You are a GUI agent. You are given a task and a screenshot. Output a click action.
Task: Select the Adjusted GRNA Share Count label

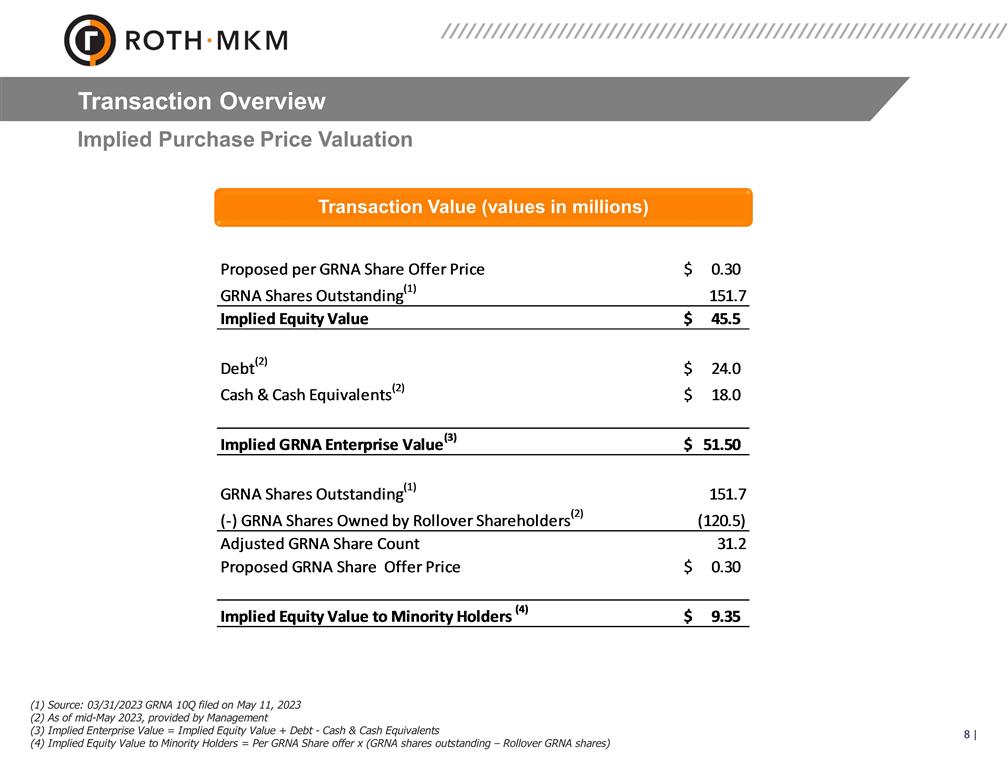pos(320,544)
